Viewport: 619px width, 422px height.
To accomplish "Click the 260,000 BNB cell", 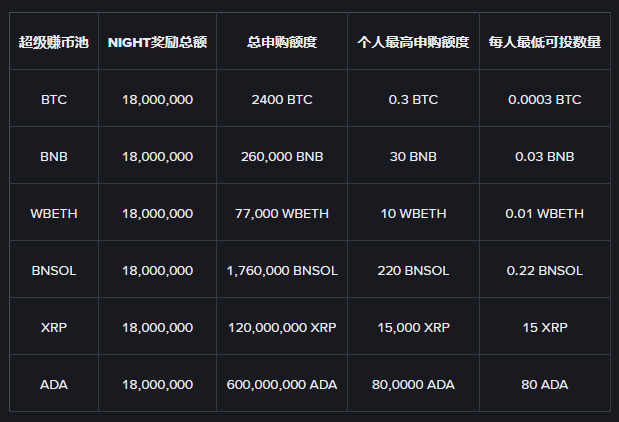I will pos(282,157).
